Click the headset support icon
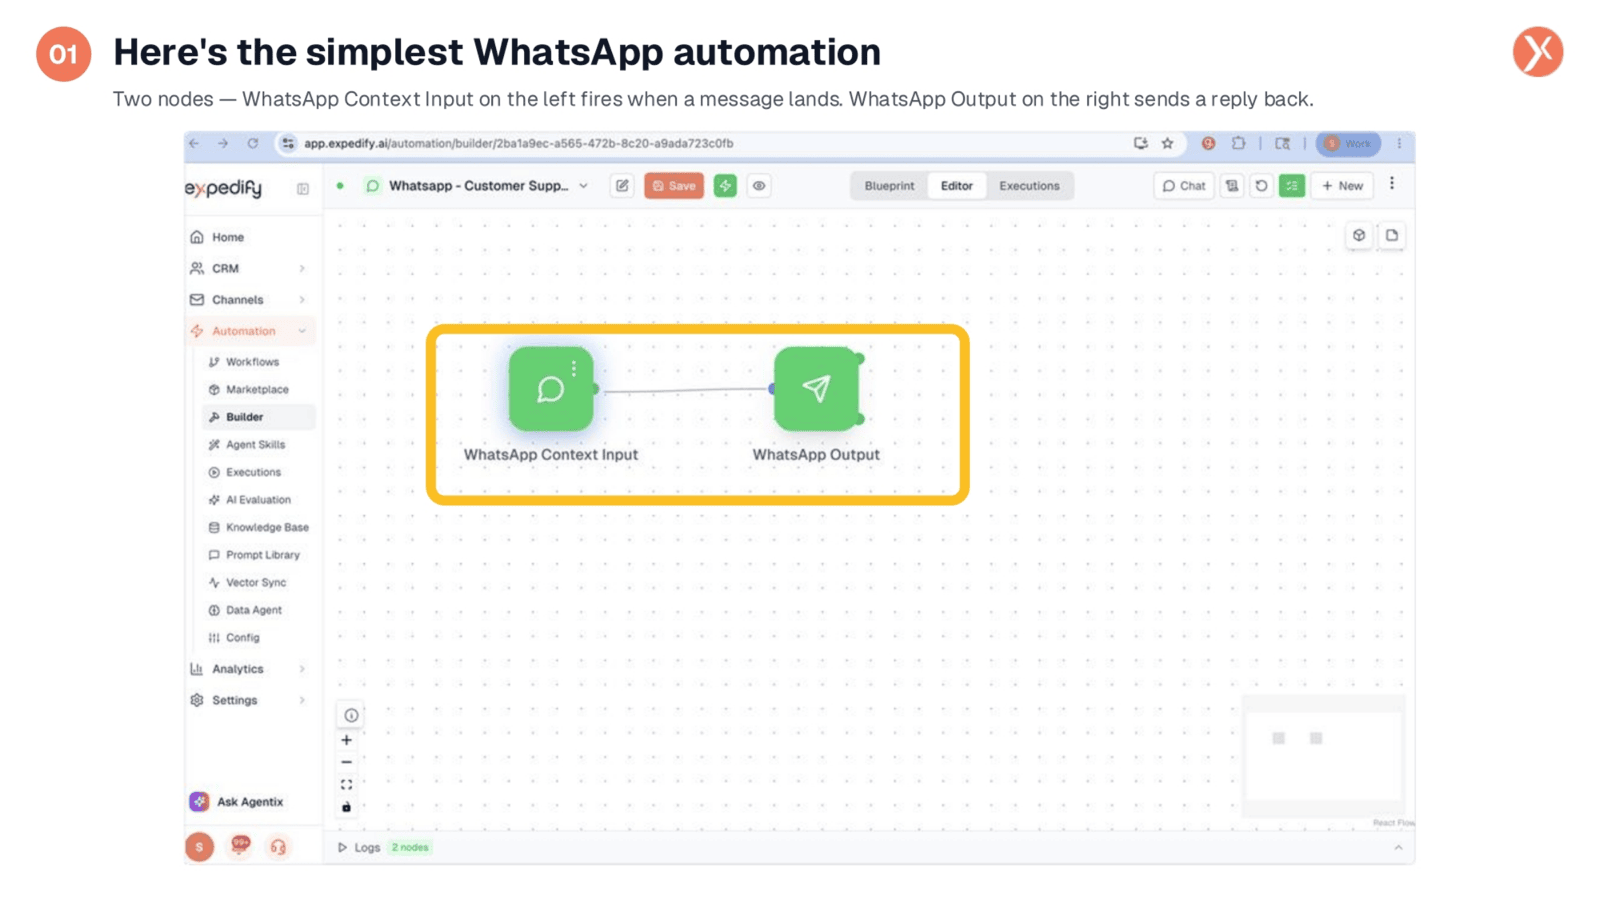 278,847
